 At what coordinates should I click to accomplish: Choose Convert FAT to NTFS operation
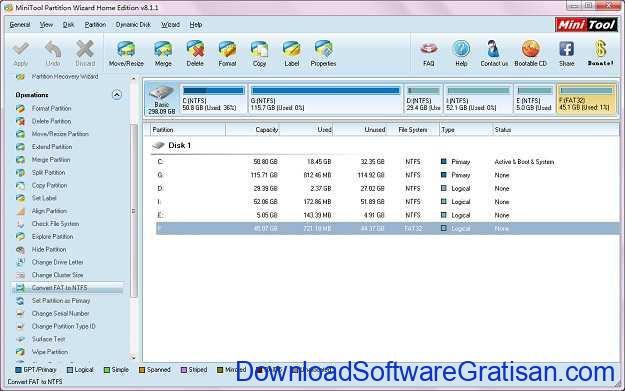pos(59,288)
